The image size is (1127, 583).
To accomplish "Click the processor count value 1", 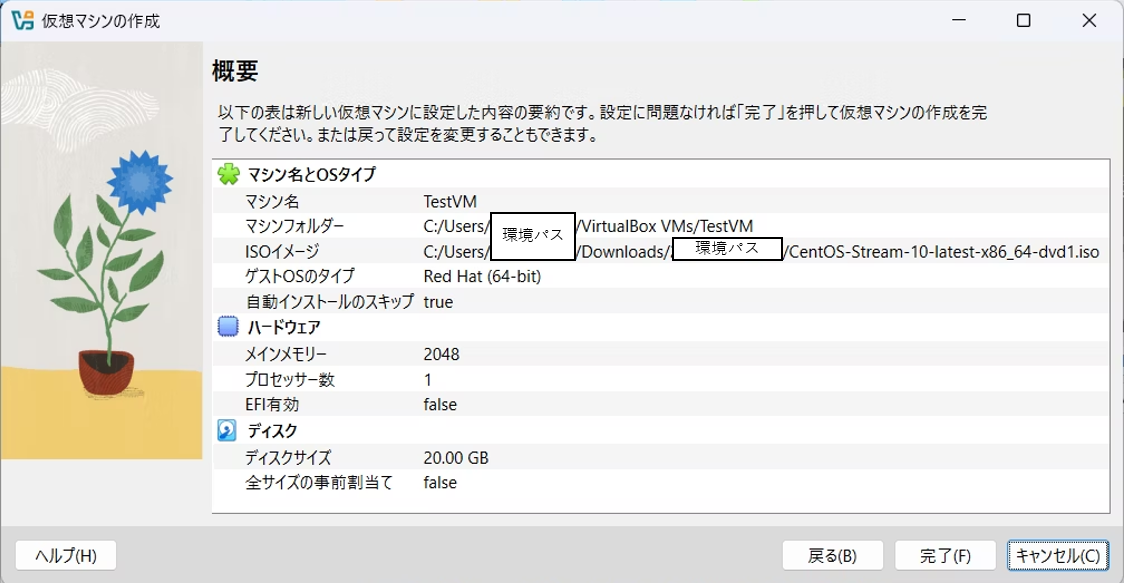I will point(428,380).
